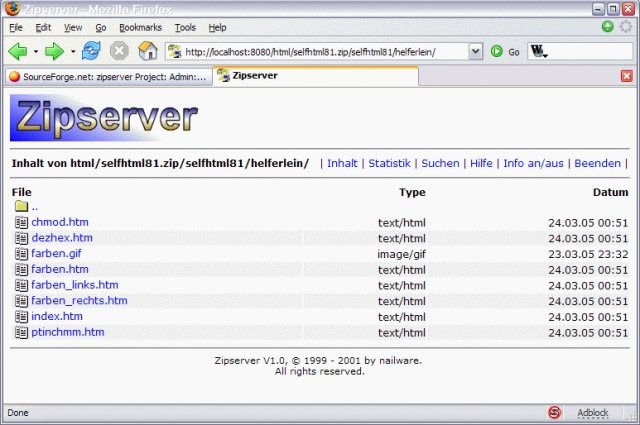Image resolution: width=640 pixels, height=425 pixels.
Task: Open the Forward button history dropdown
Action: click(x=71, y=50)
